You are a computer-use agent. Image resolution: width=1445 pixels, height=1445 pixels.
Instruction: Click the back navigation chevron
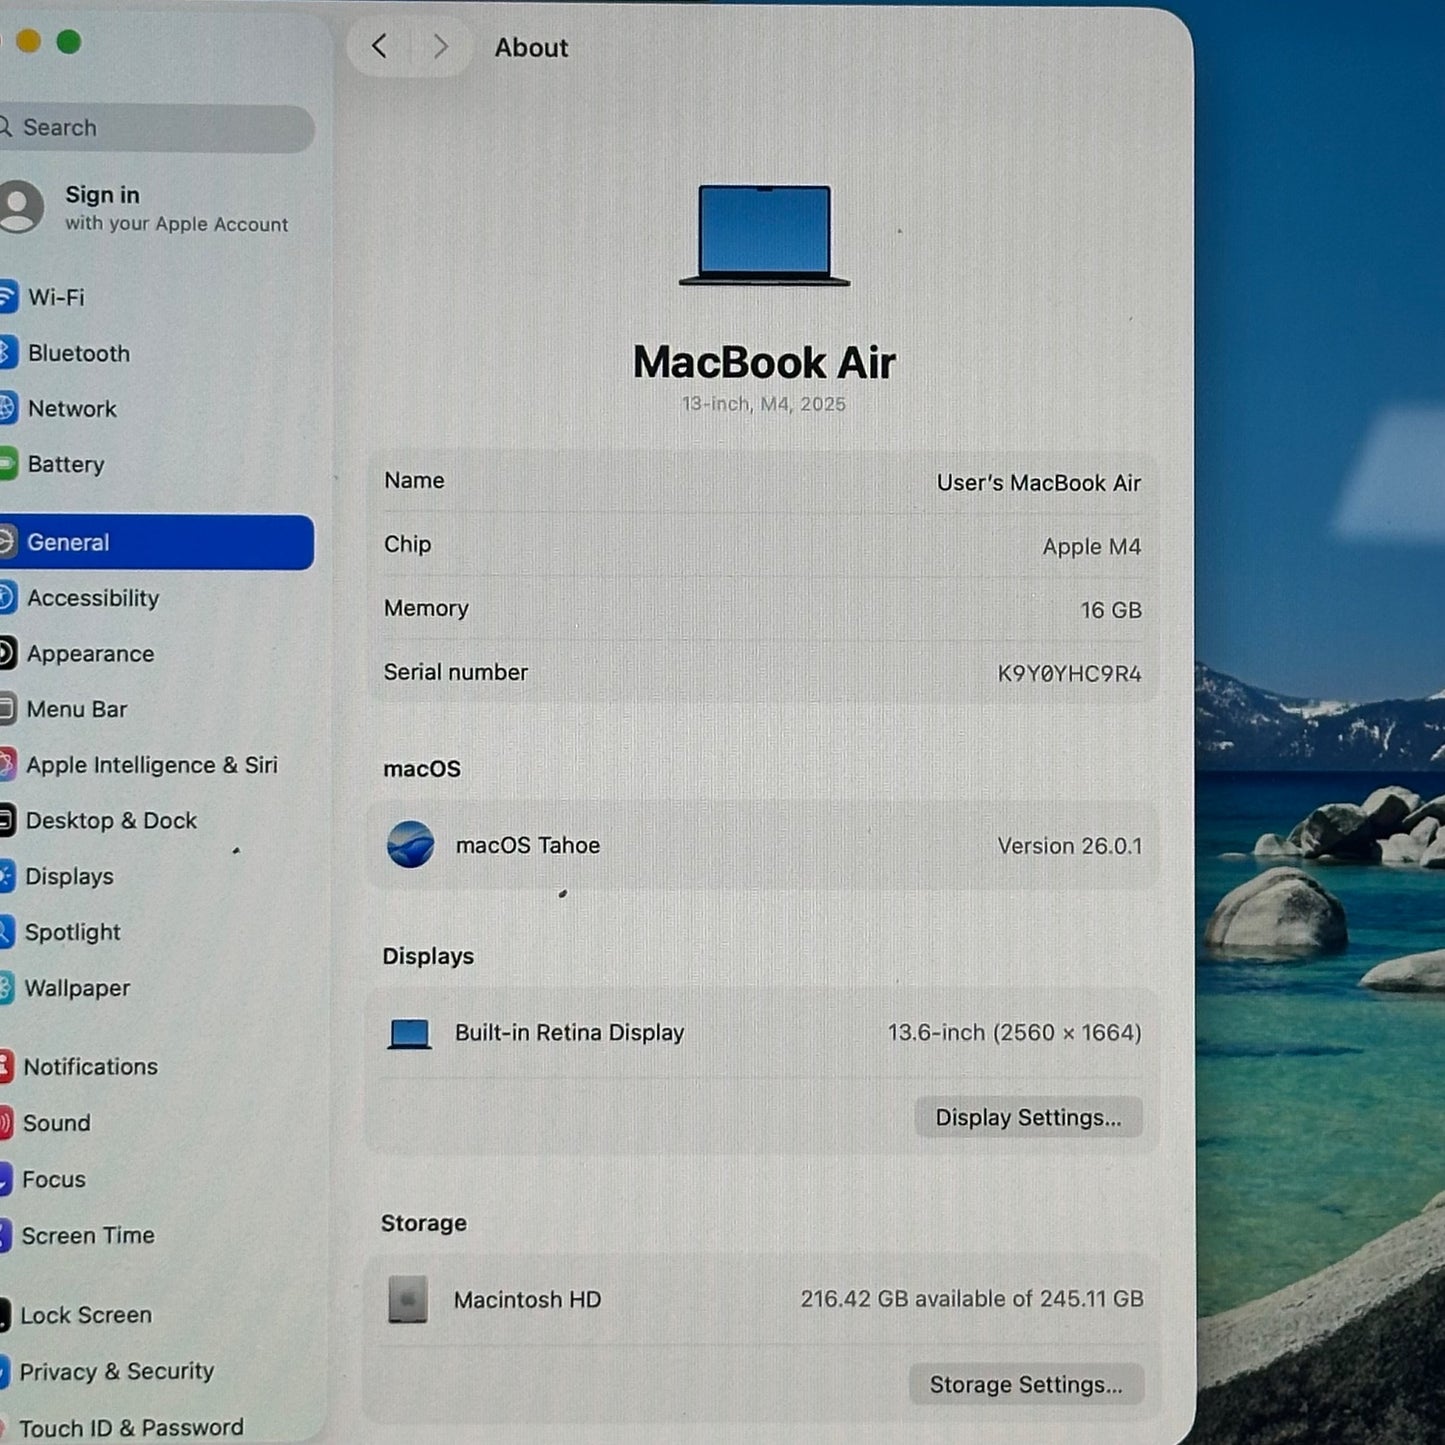[x=379, y=46]
